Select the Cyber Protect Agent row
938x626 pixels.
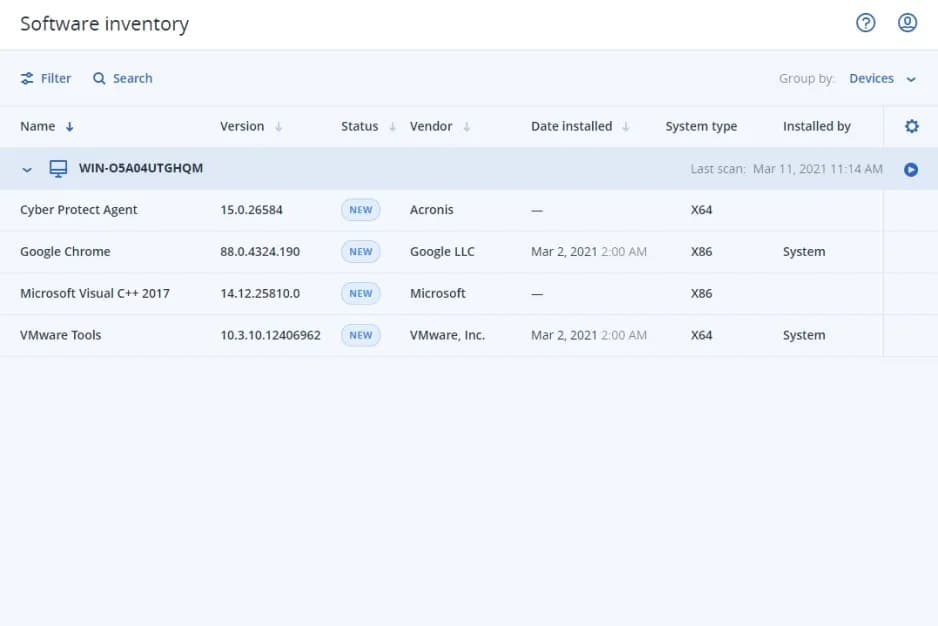[79, 210]
